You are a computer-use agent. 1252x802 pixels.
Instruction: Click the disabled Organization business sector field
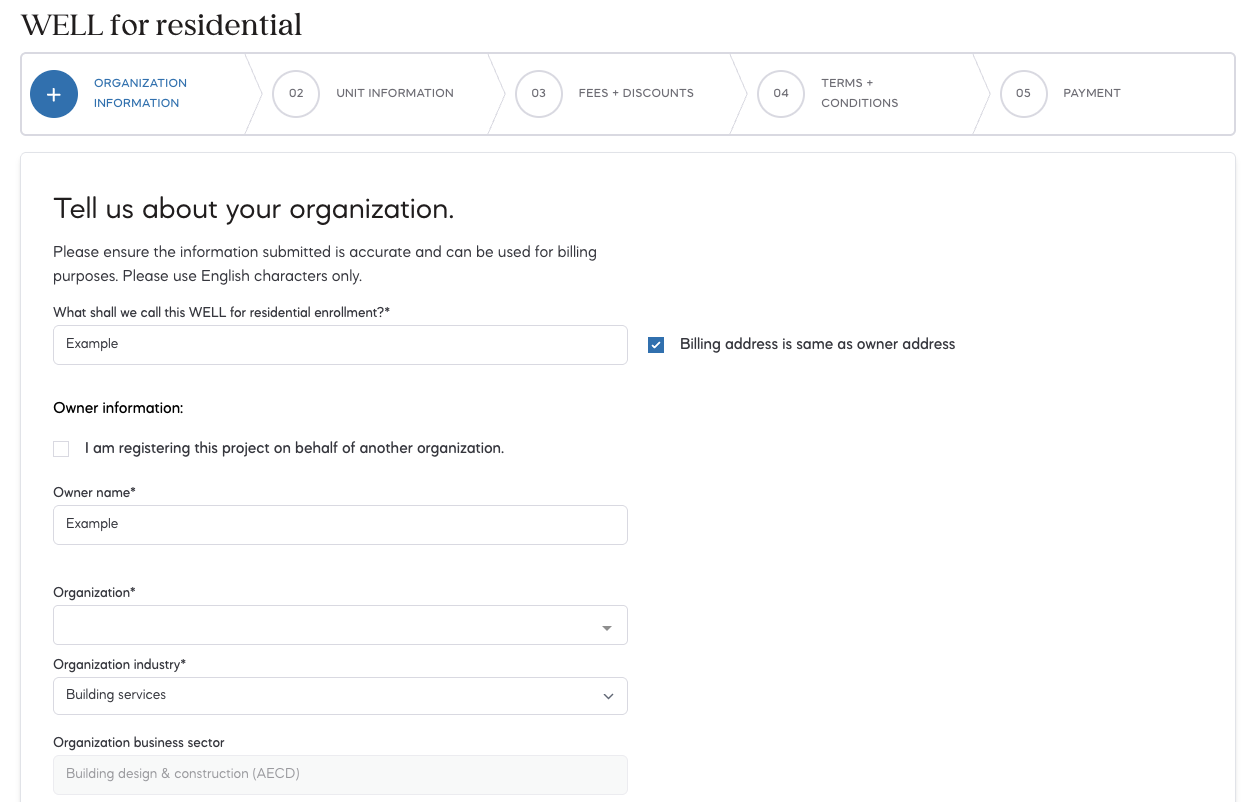coord(340,774)
